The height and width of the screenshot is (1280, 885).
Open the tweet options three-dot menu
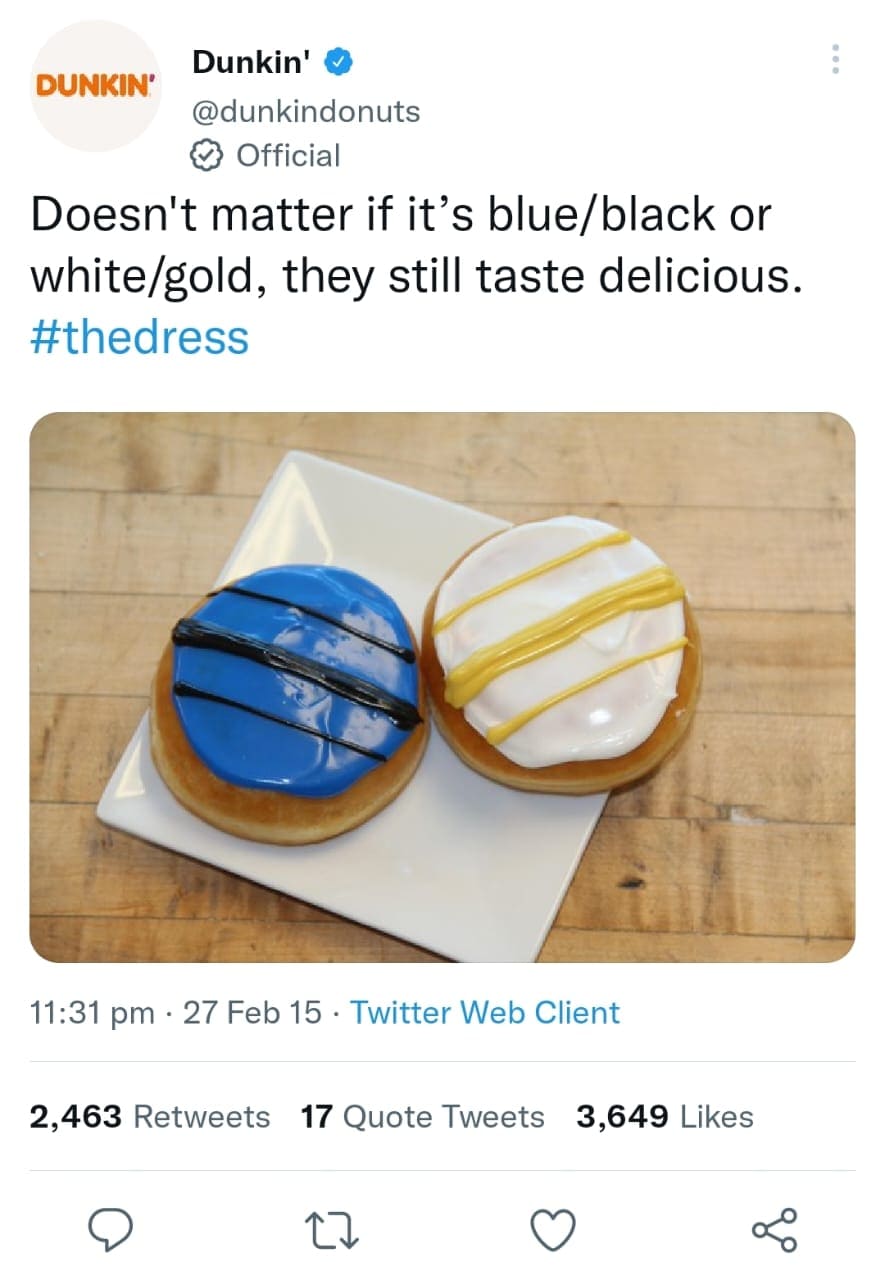pos(836,60)
